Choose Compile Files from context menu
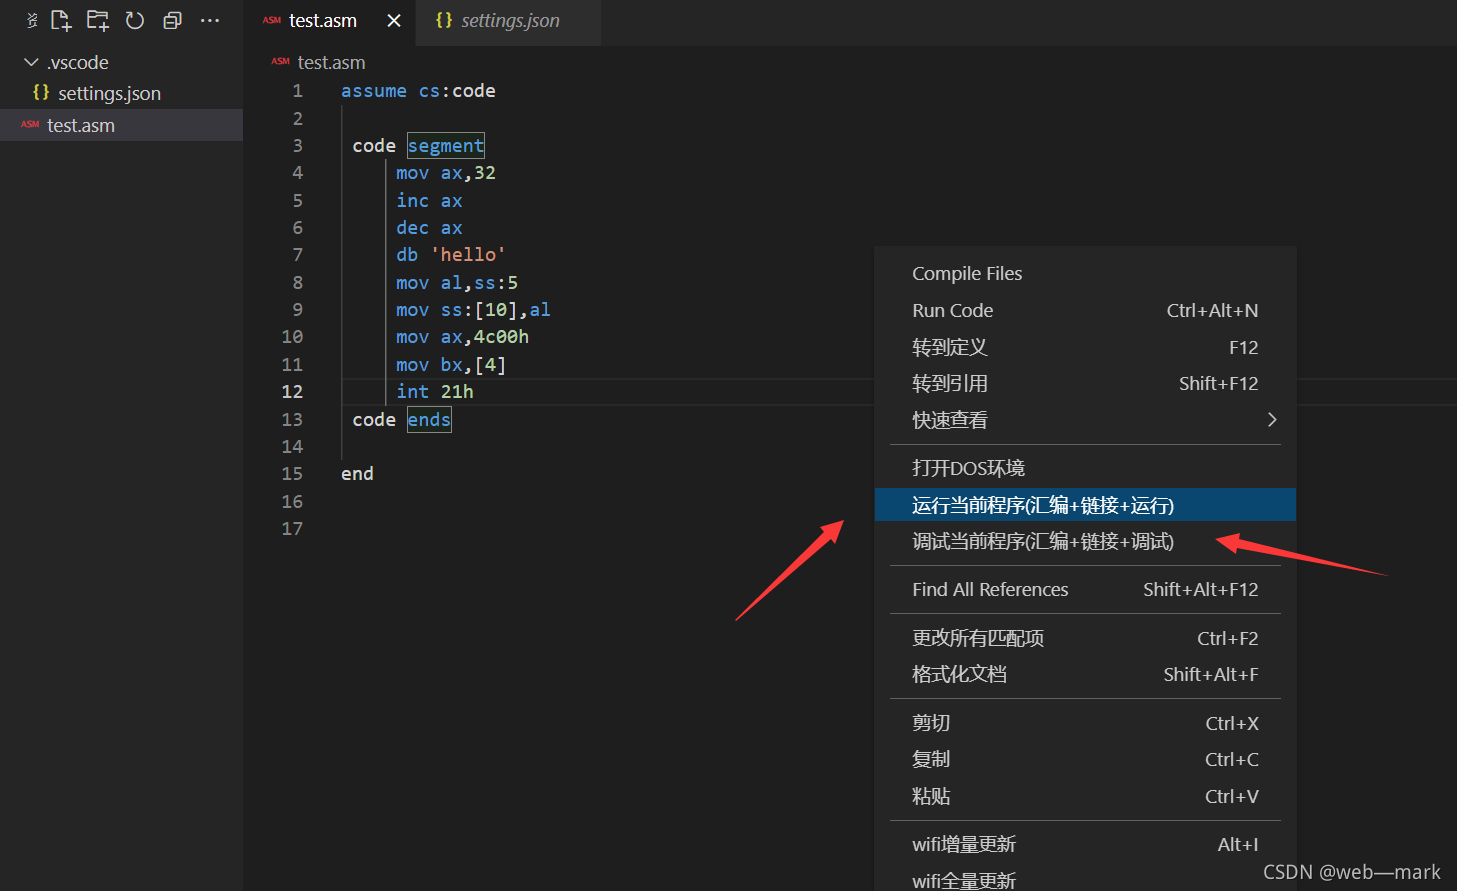The image size is (1457, 891). 1085,274
